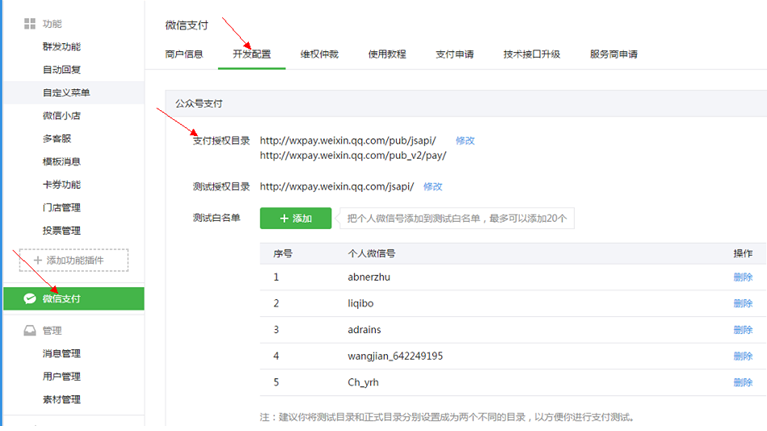The image size is (767, 431).
Task: Click the test authorization directory URL
Action: tap(337, 186)
